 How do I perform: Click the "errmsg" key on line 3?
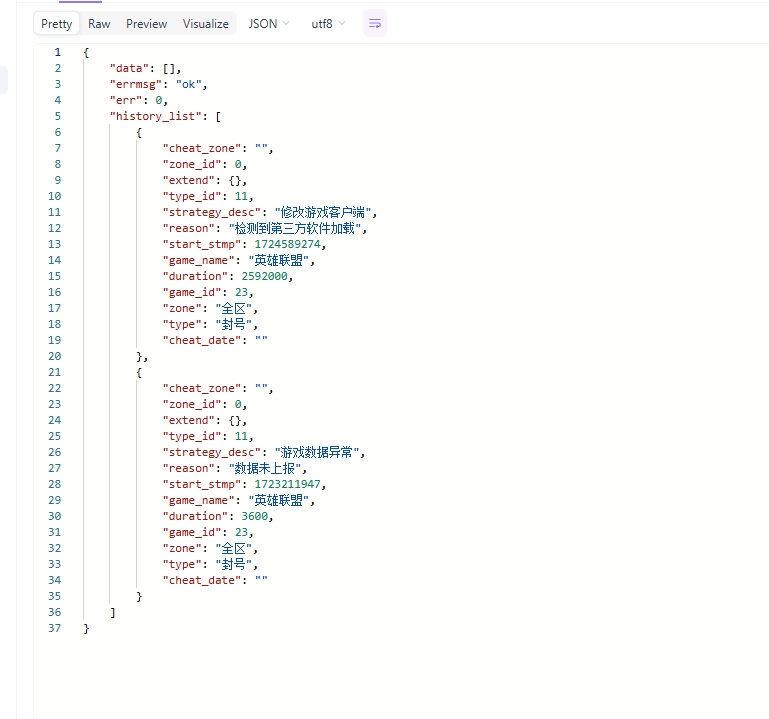click(x=136, y=84)
